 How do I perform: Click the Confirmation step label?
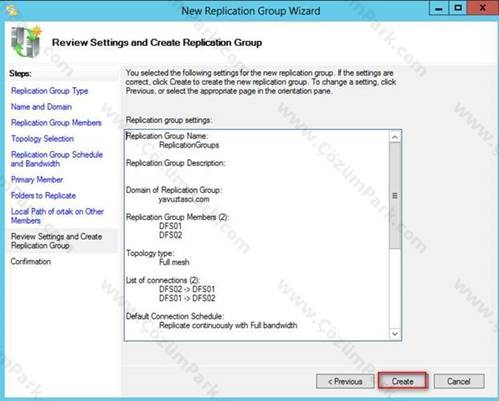click(31, 261)
